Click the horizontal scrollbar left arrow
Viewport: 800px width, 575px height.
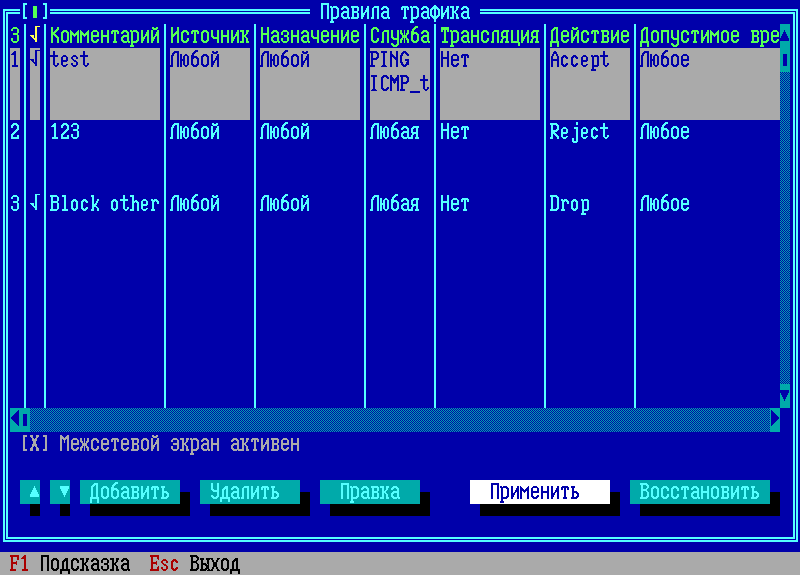tap(14, 419)
